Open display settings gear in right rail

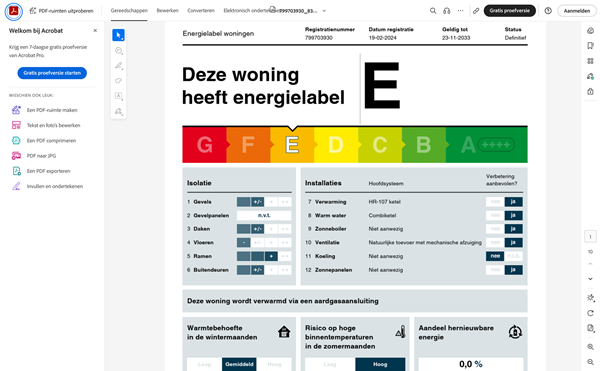(590, 298)
